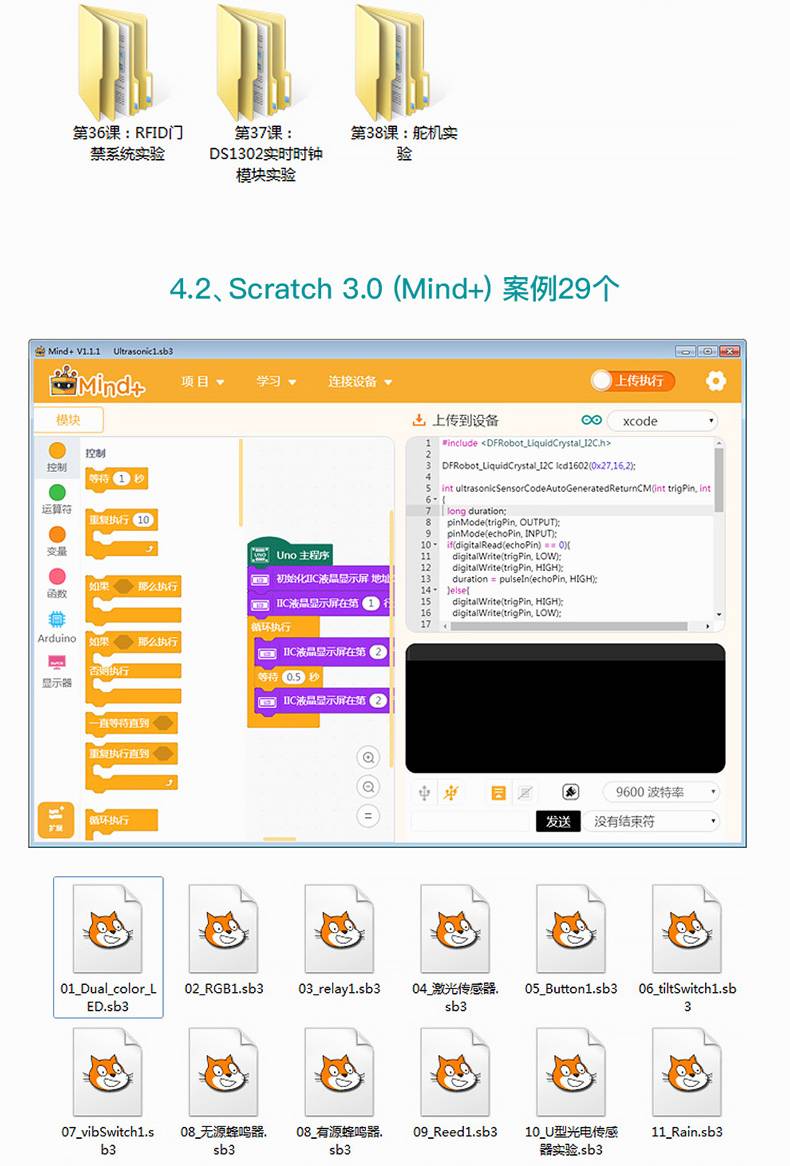The image size is (790, 1166).
Task: Edit the 0.5 seconds value in 等待 block
Action: [x=294, y=677]
